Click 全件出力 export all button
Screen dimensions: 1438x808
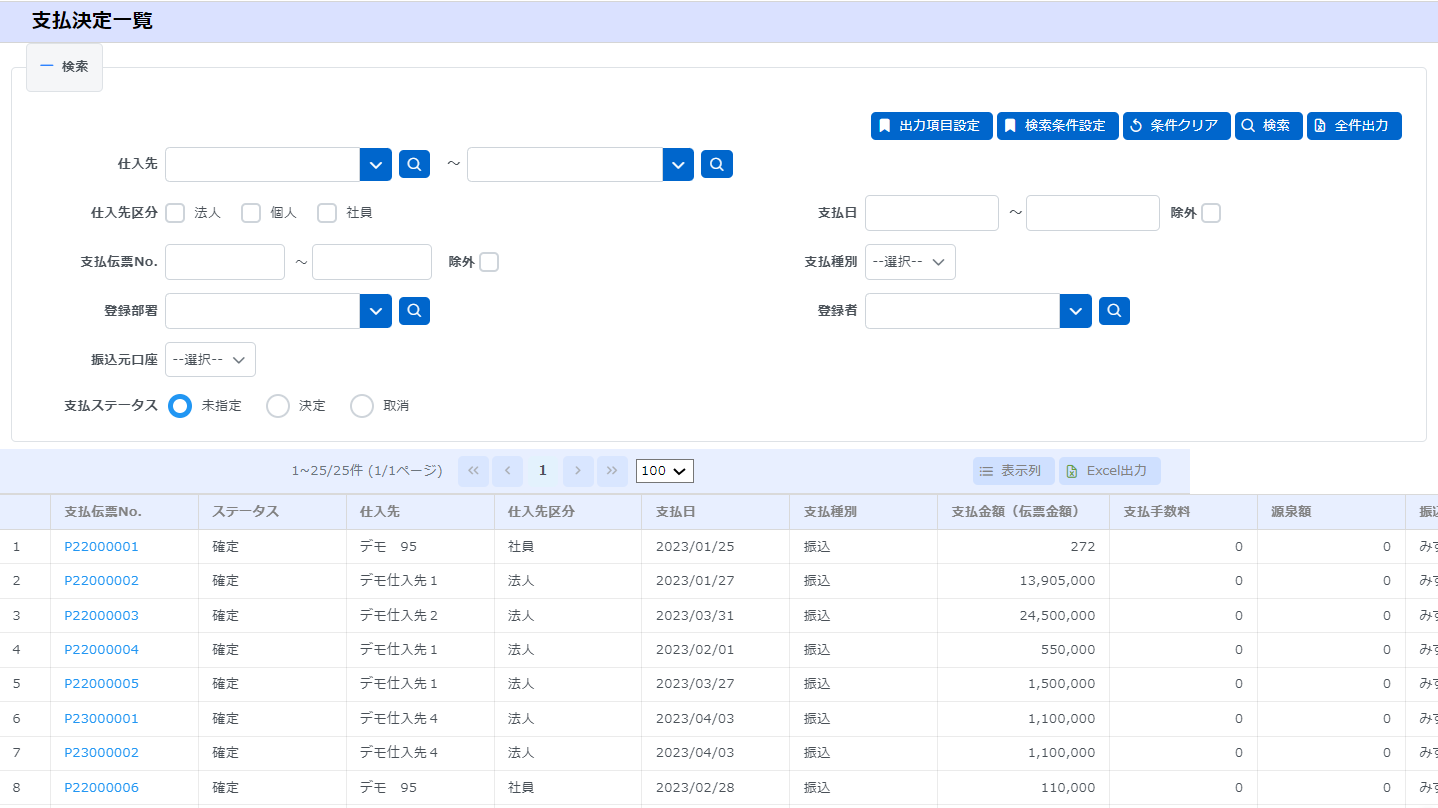pyautogui.click(x=1354, y=126)
